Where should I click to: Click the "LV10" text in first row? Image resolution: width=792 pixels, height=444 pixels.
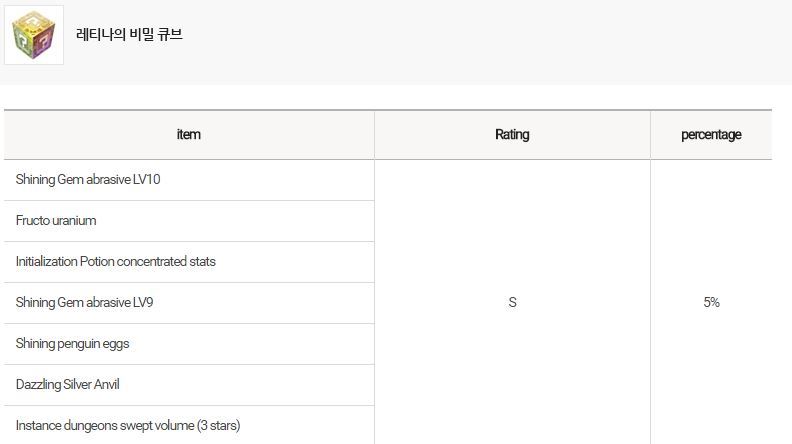pyautogui.click(x=146, y=180)
